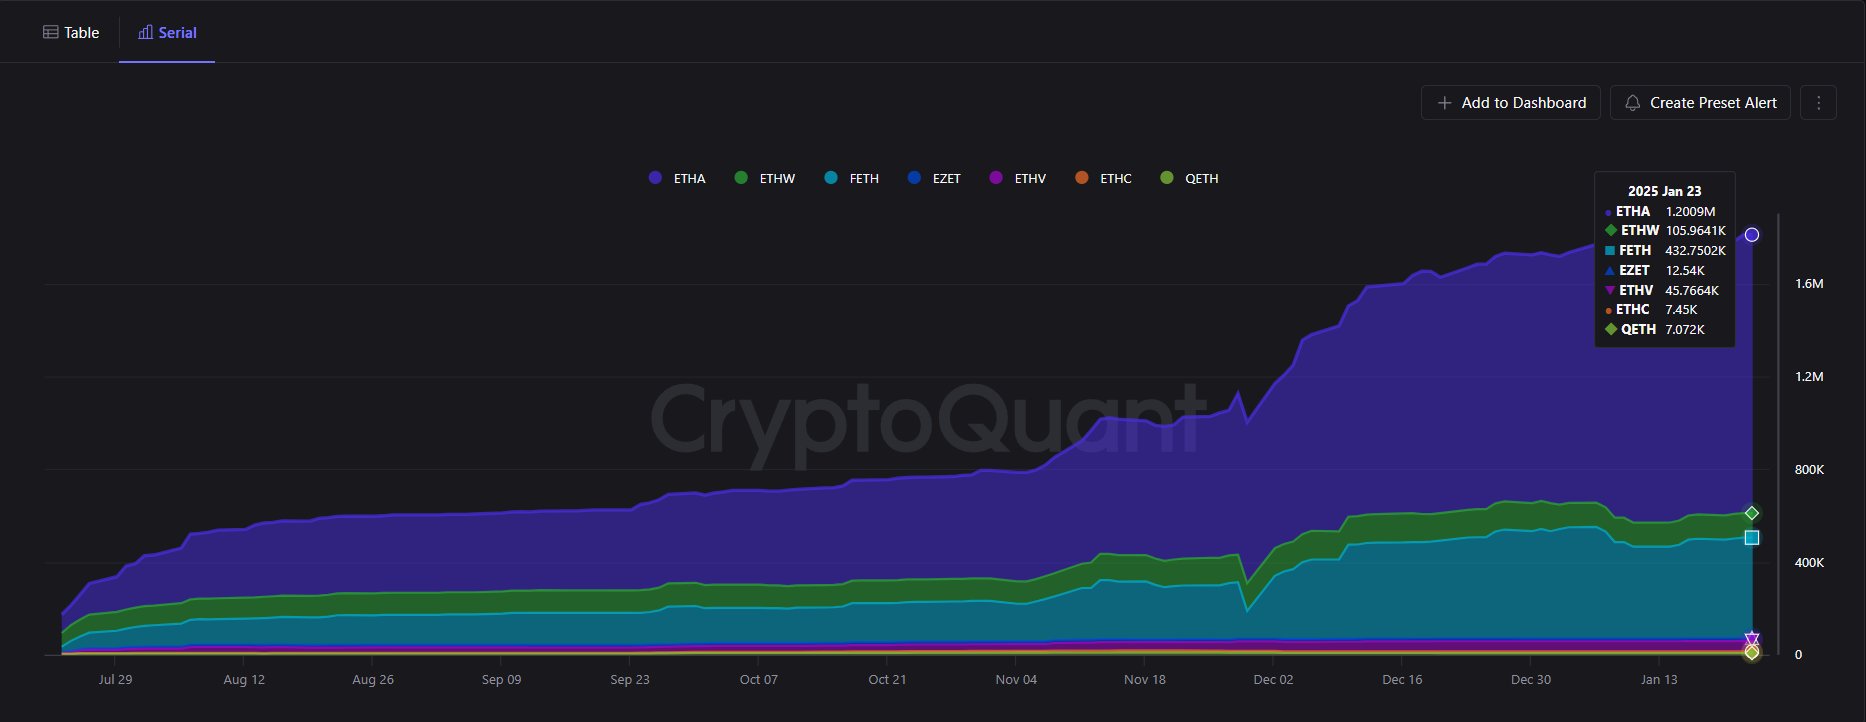This screenshot has height=722, width=1866.
Task: Click the Dec 02 point on timeline axis
Action: click(x=1273, y=679)
